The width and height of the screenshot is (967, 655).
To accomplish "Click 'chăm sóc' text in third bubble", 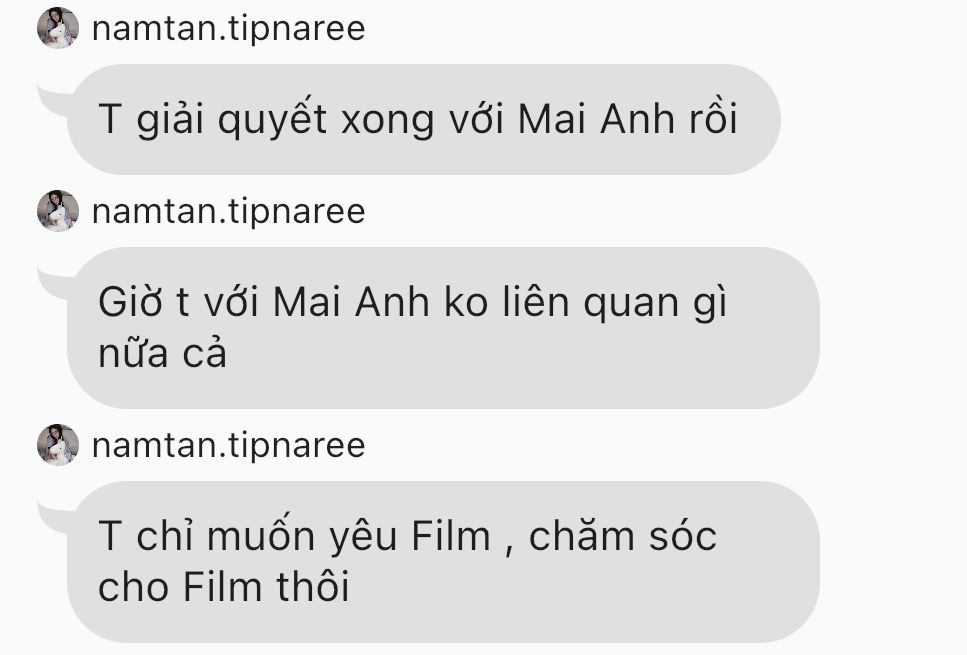I will pyautogui.click(x=623, y=535).
